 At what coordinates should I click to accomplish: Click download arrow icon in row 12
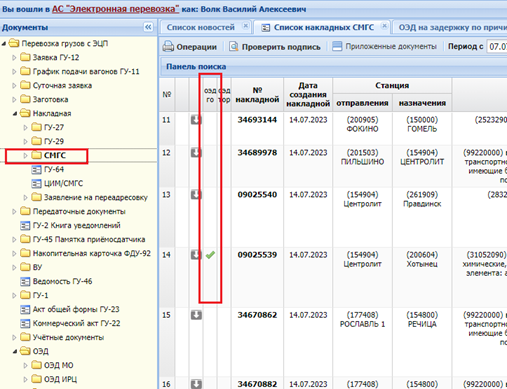(x=196, y=153)
